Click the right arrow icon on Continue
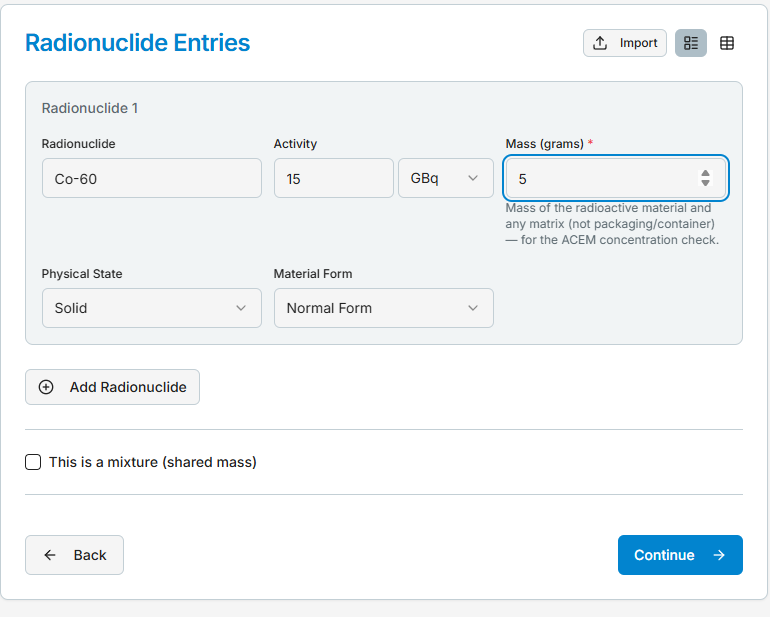 point(719,555)
